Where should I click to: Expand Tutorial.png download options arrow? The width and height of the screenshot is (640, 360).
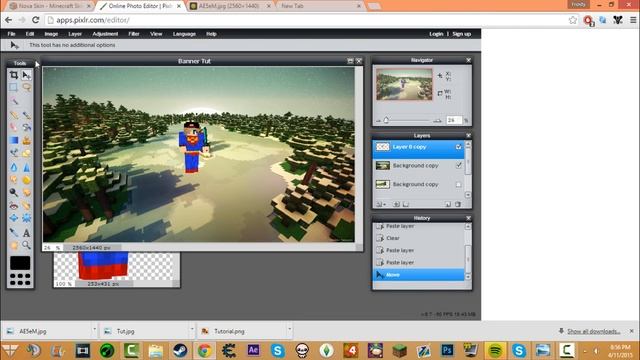pos(289,329)
